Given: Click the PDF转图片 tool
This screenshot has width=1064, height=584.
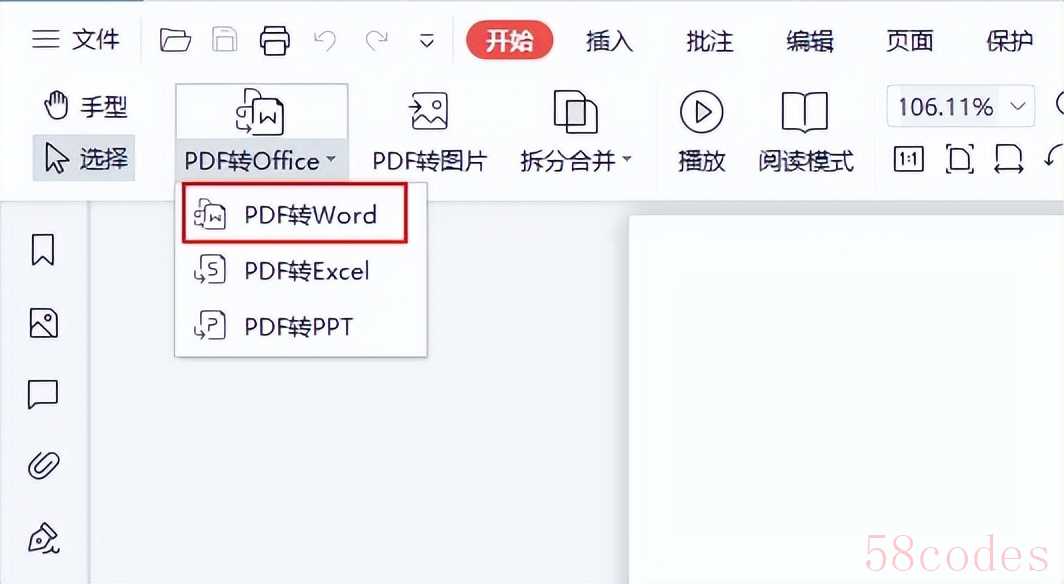Looking at the screenshot, I should (x=430, y=132).
